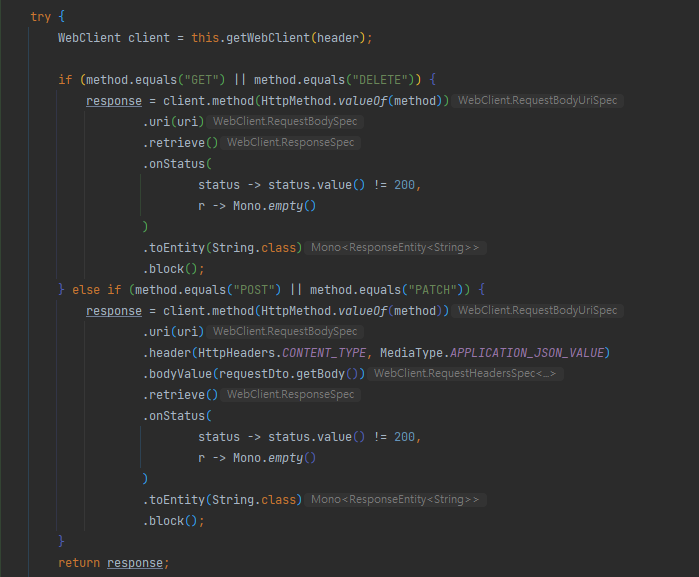Click the "DELETE" string literal

[x=380, y=80]
